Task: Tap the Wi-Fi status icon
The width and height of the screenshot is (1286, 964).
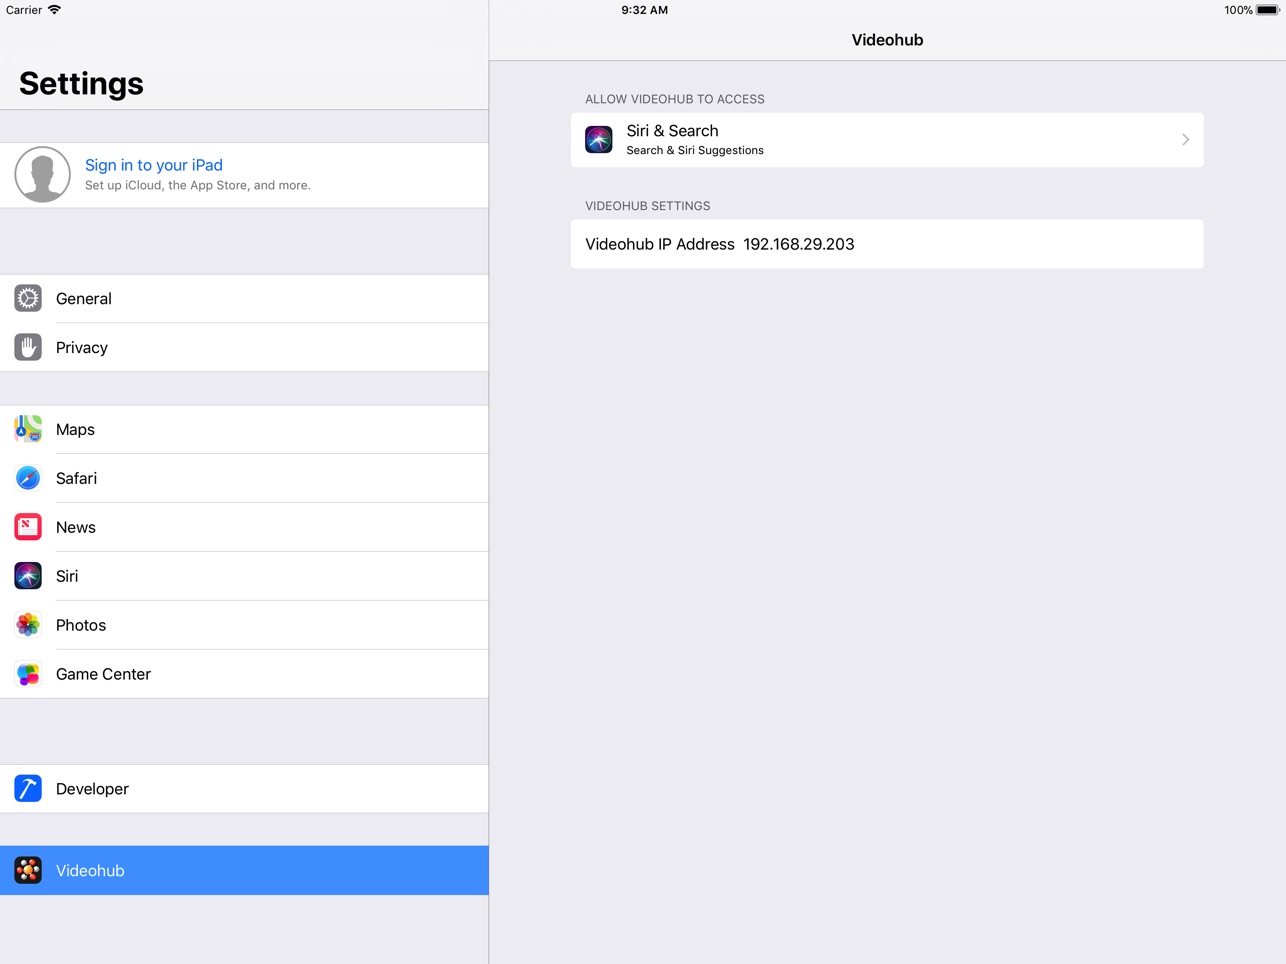Action: point(54,10)
